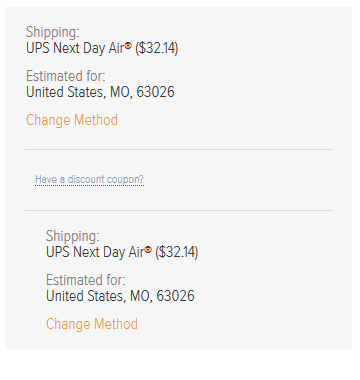The image size is (360, 380).
Task: Click the indented Change Method link below coupon
Action: pyautogui.click(x=92, y=324)
